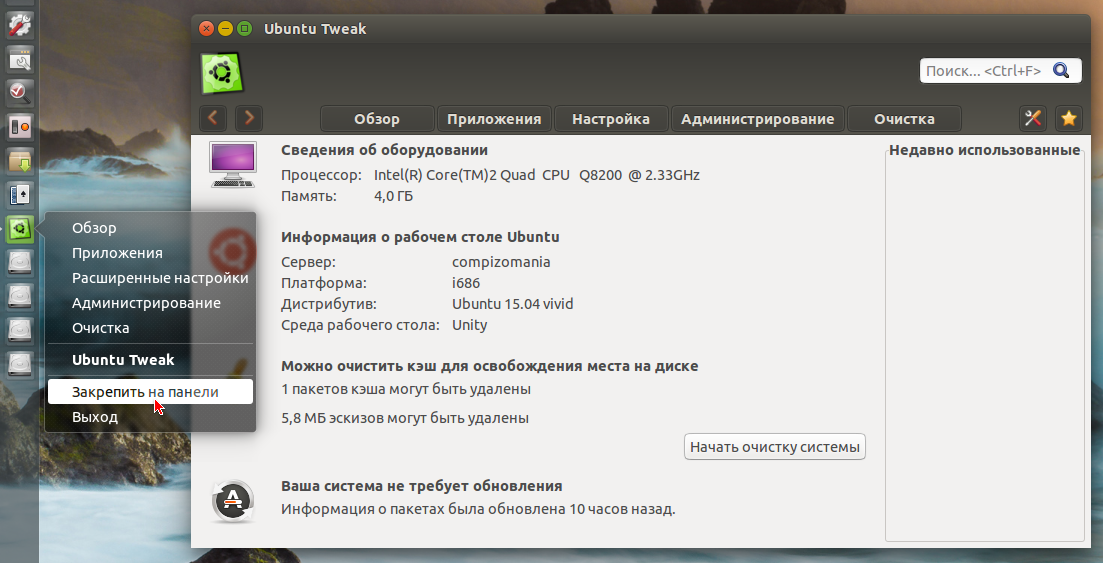The height and width of the screenshot is (563, 1103).
Task: Click distribution value Ubuntu 15.04 vivid
Action: (512, 304)
